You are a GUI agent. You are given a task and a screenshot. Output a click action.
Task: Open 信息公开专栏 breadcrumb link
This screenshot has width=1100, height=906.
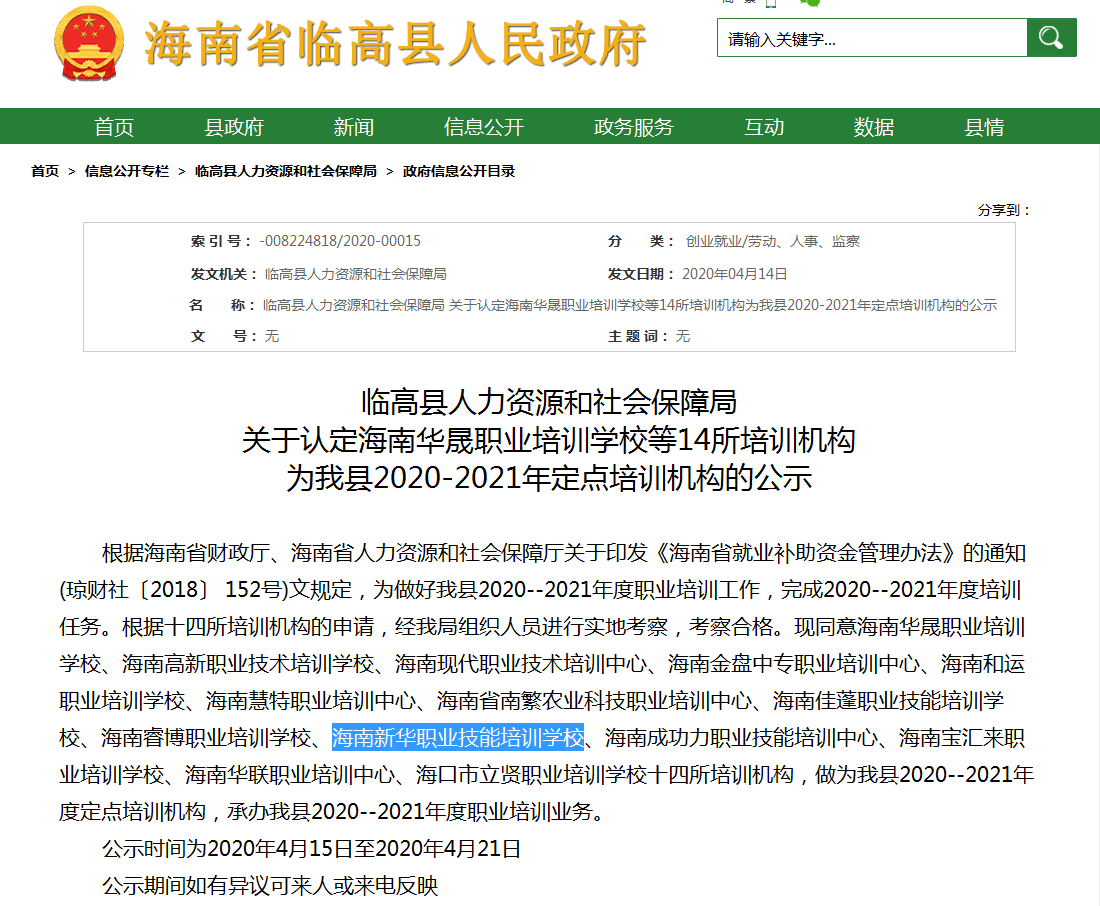click(x=127, y=171)
